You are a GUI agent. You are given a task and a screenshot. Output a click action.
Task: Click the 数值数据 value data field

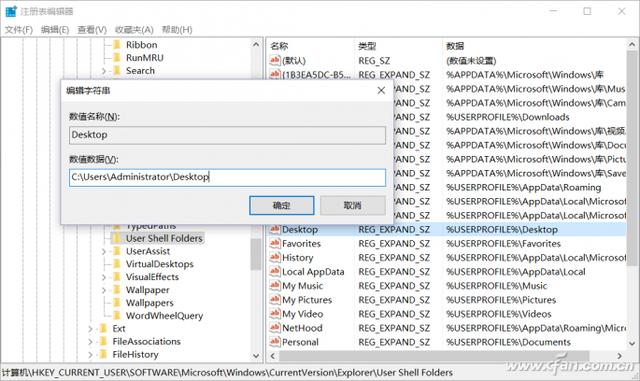tap(227, 178)
